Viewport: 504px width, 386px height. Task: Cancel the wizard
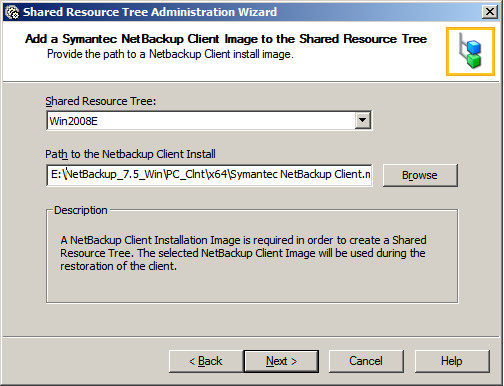(x=366, y=361)
